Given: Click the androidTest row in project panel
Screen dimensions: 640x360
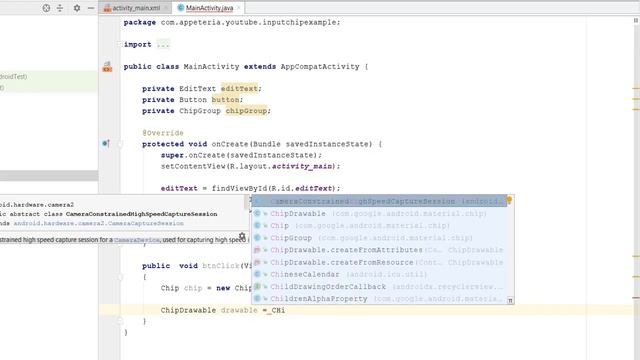Looking at the screenshot, I should 49,76.
